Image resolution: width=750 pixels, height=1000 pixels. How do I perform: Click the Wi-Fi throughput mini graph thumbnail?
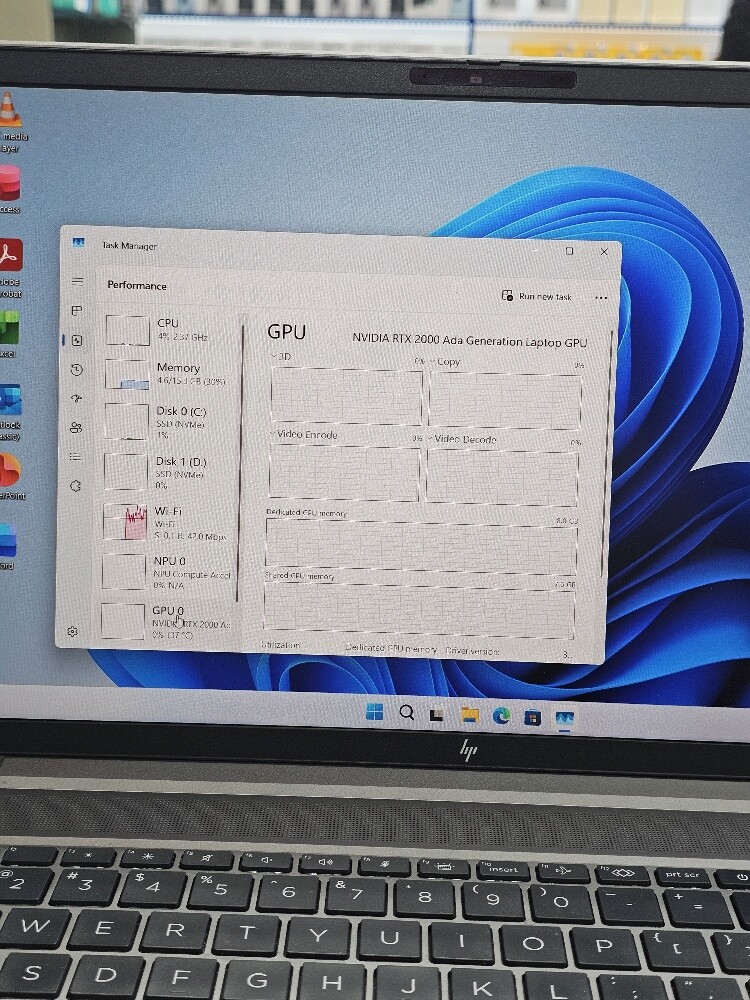pos(125,522)
